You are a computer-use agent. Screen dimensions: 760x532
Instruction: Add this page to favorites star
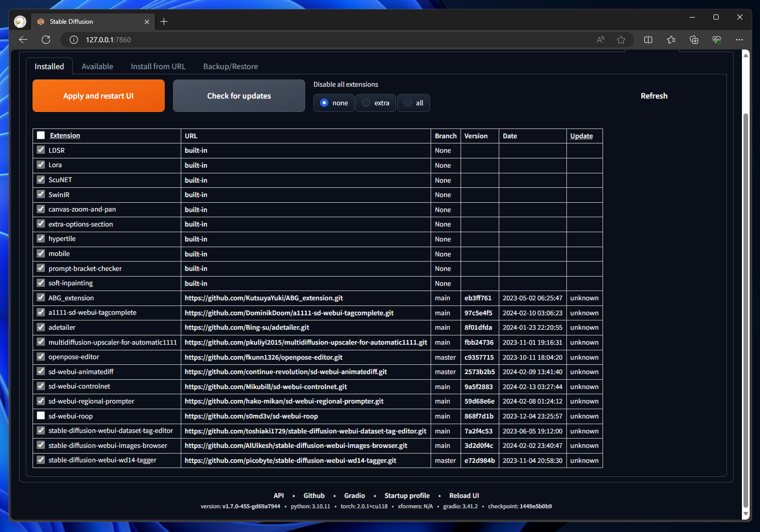pyautogui.click(x=621, y=40)
